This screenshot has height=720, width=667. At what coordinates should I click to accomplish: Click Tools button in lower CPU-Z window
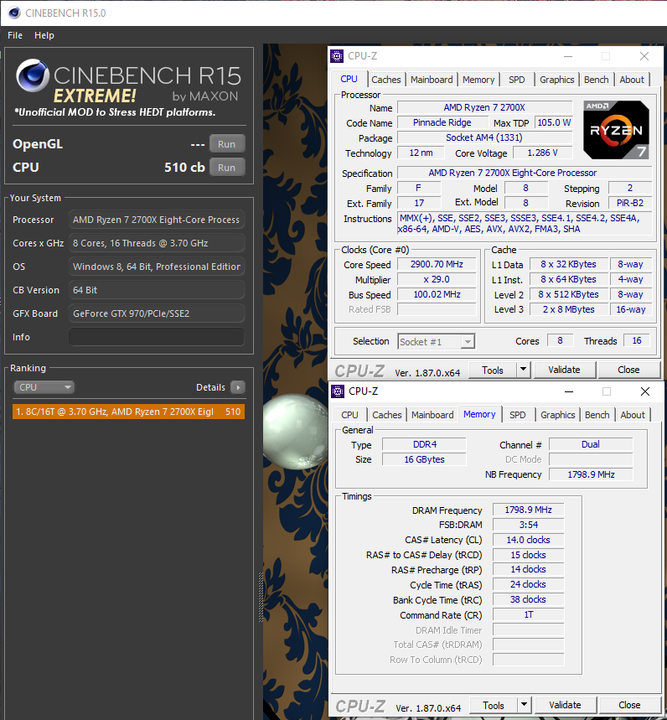[493, 705]
